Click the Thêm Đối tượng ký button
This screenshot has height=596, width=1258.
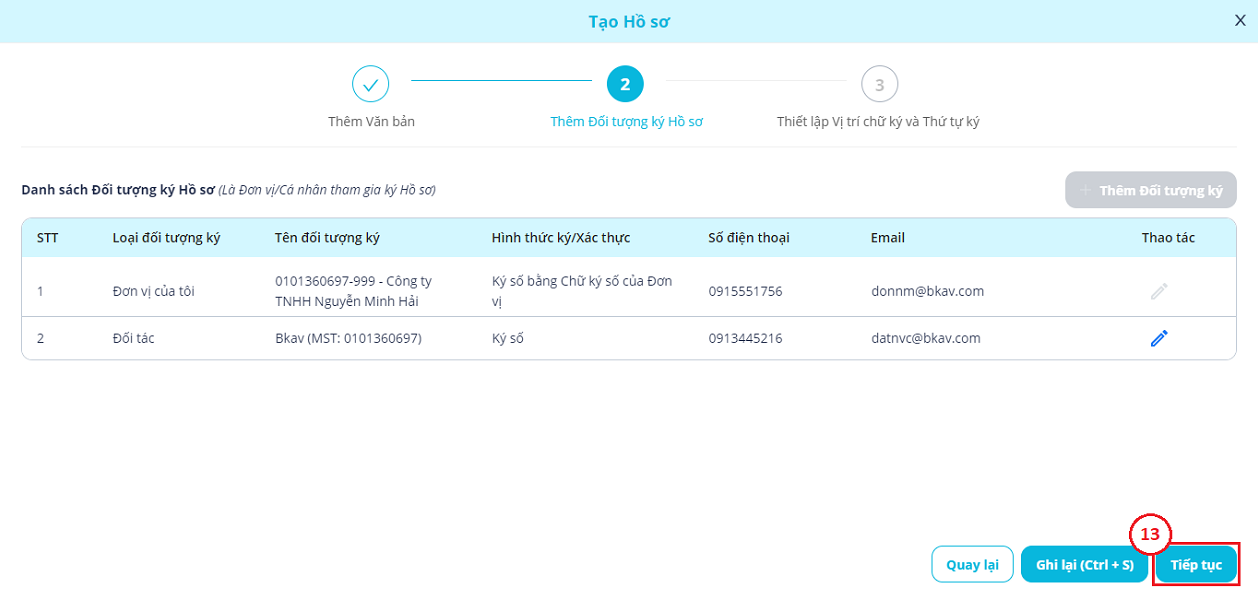tap(1151, 189)
